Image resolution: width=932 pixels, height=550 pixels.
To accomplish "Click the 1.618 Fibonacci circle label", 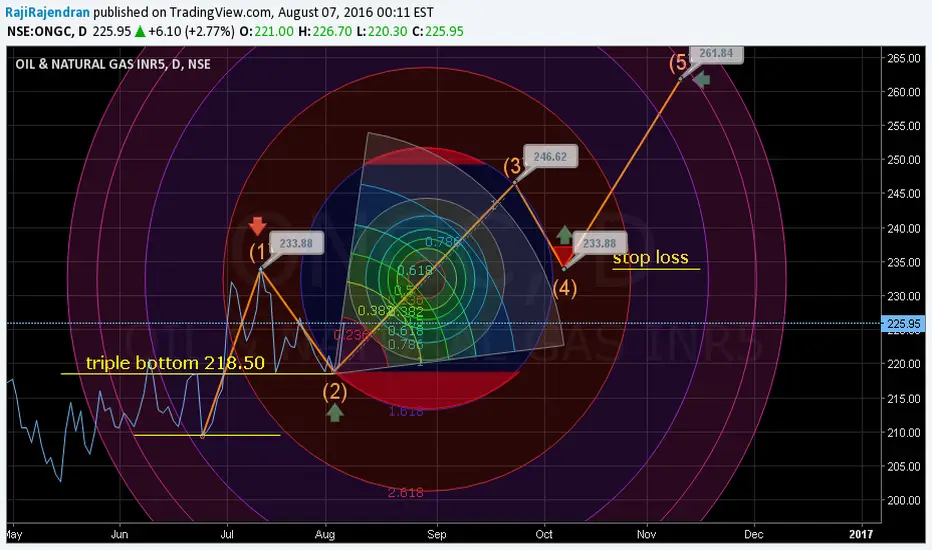I will tap(406, 411).
